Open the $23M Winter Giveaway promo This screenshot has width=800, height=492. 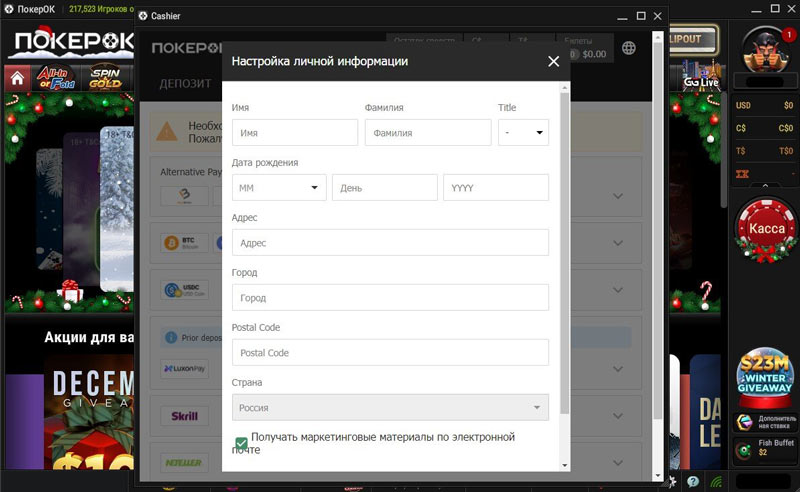(x=766, y=374)
